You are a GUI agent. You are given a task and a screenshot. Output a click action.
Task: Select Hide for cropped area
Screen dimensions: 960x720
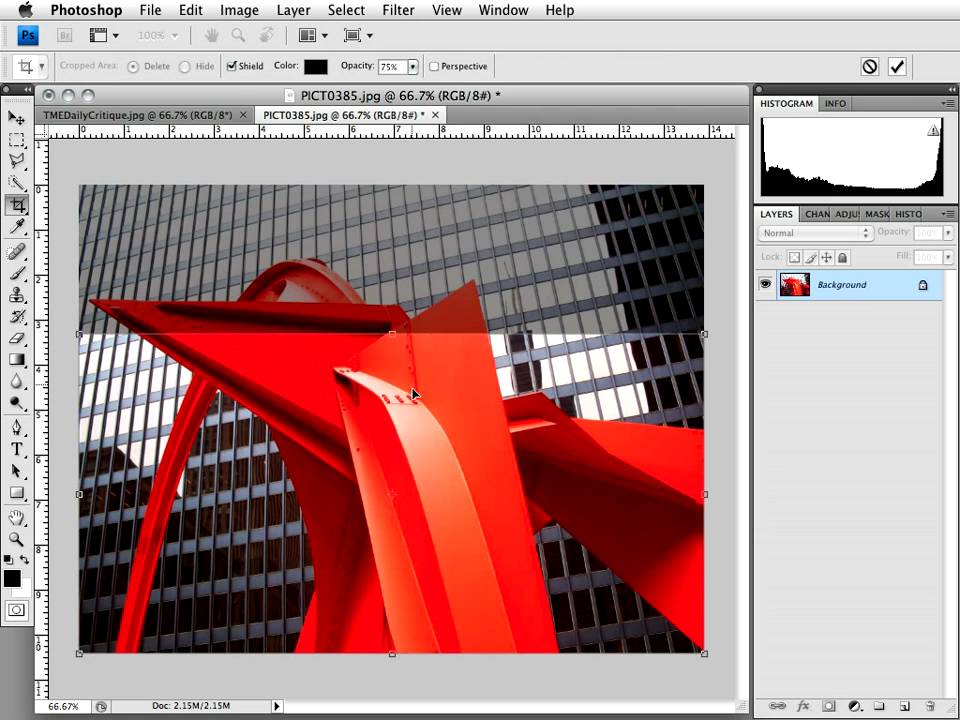tap(185, 67)
